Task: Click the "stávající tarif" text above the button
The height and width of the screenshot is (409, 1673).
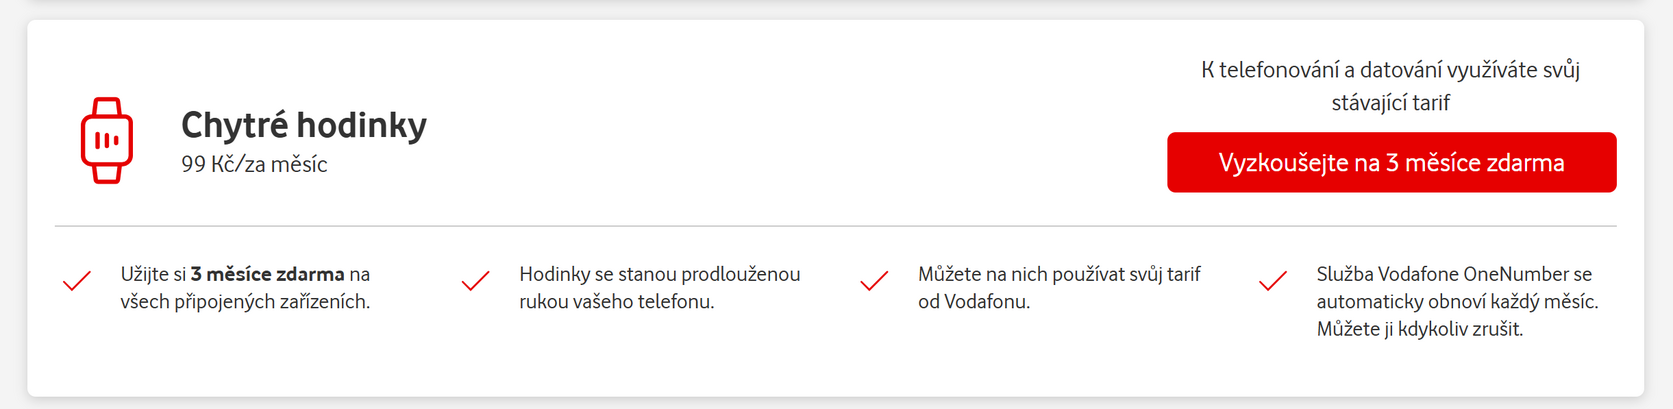Action: tap(1390, 103)
